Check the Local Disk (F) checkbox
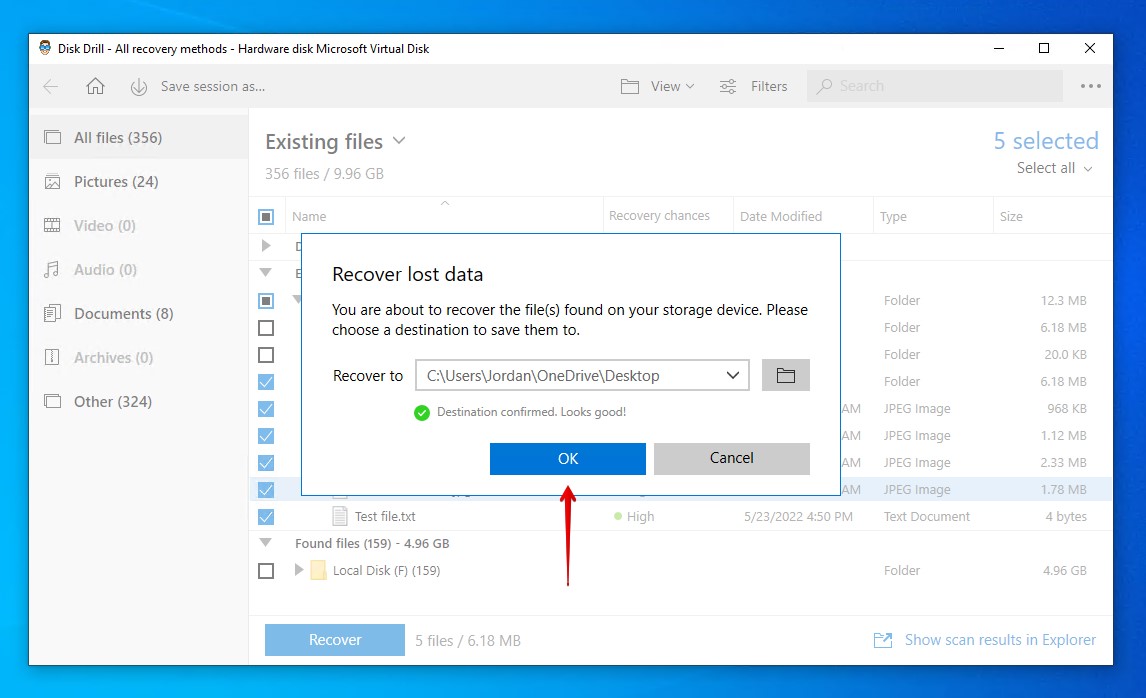Viewport: 1146px width, 698px height. pos(266,571)
